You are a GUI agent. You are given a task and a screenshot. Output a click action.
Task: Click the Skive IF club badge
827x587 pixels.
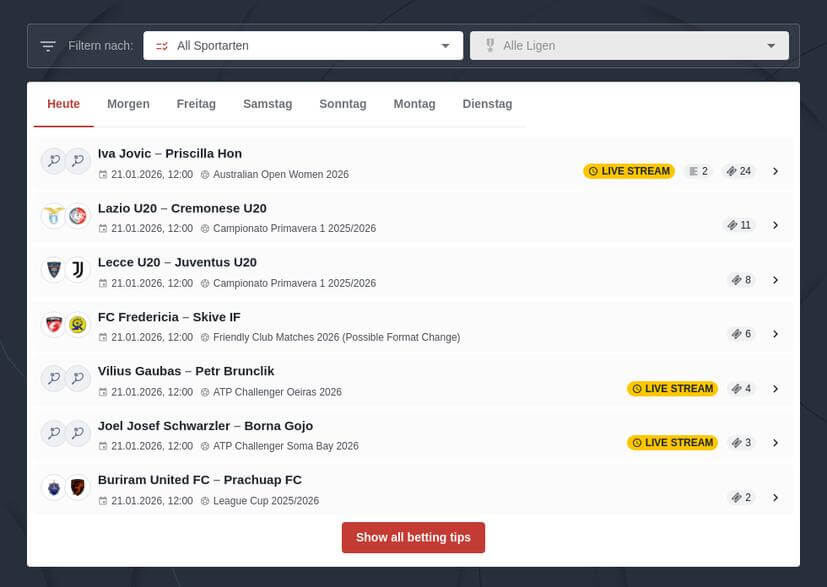pyautogui.click(x=77, y=324)
